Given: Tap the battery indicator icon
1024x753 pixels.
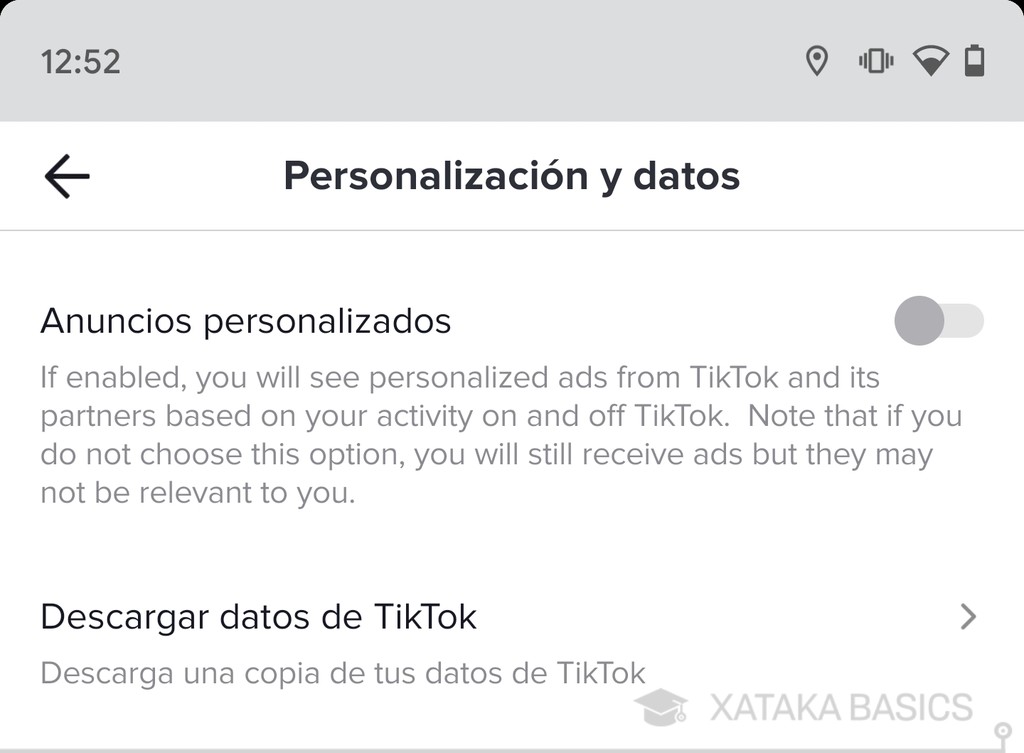Looking at the screenshot, I should 975,62.
